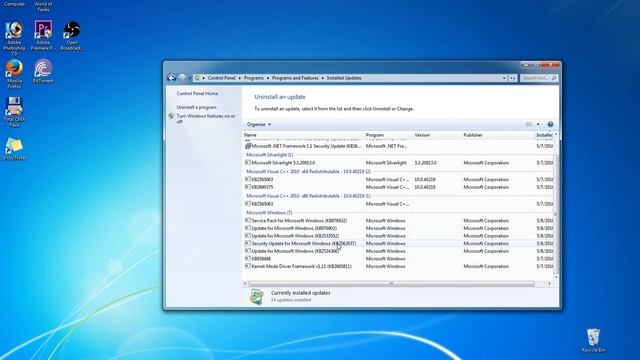Select the World of Tanks desktop shortcut
The image size is (640, 360).
(43, 7)
